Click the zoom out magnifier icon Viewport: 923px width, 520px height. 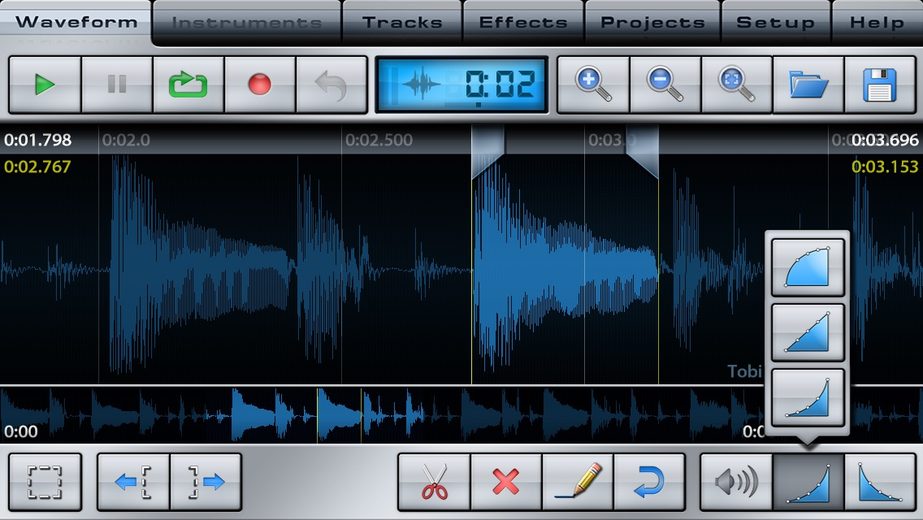[665, 85]
